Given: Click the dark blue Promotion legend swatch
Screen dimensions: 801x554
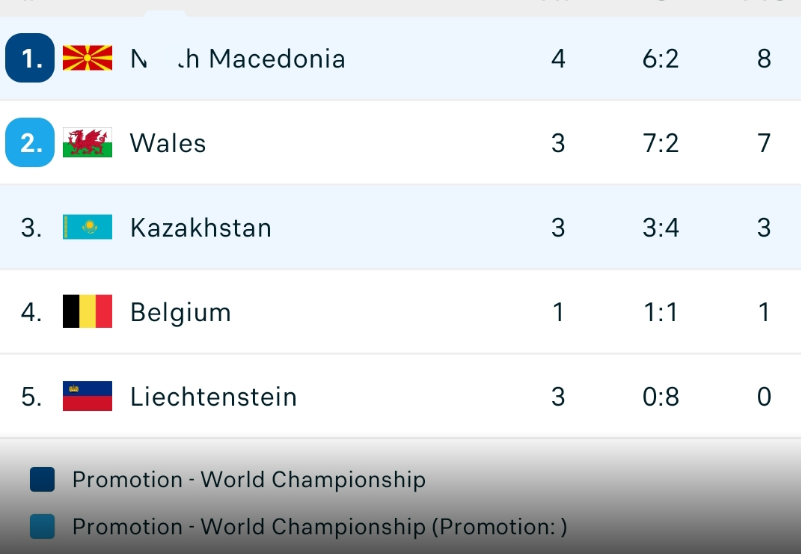Looking at the screenshot, I should tap(43, 480).
